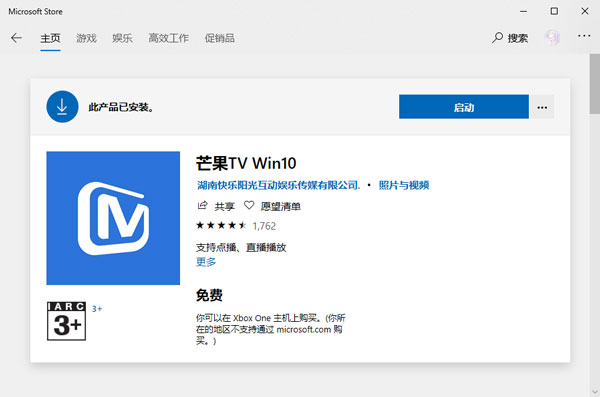Click the 共享 label

coord(224,206)
